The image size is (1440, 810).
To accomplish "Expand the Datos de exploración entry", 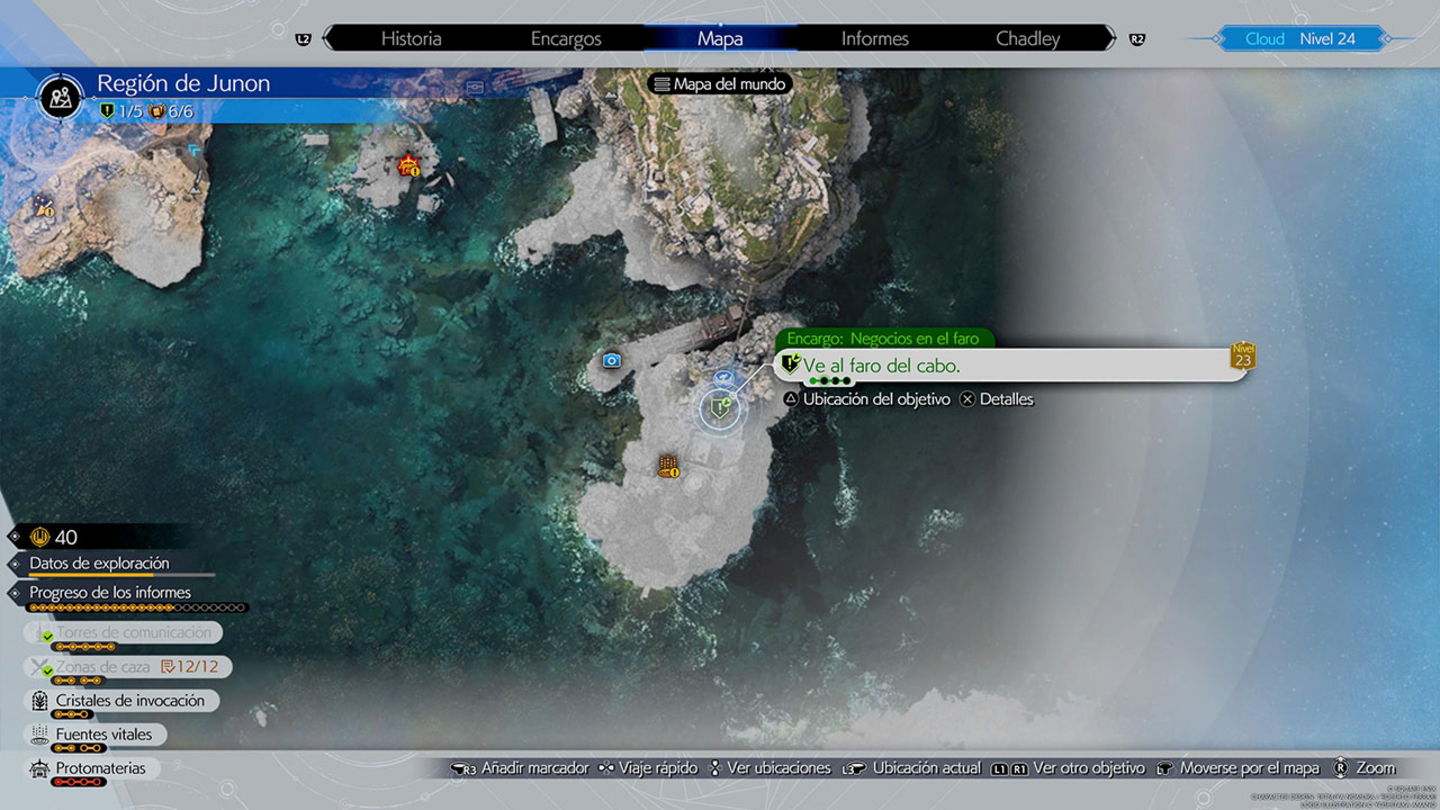I will 100,563.
